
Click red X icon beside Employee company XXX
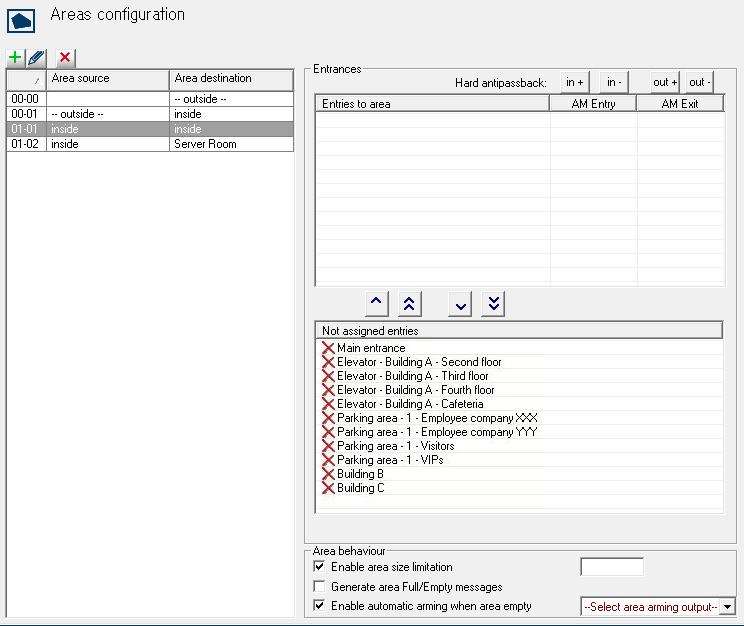328,418
